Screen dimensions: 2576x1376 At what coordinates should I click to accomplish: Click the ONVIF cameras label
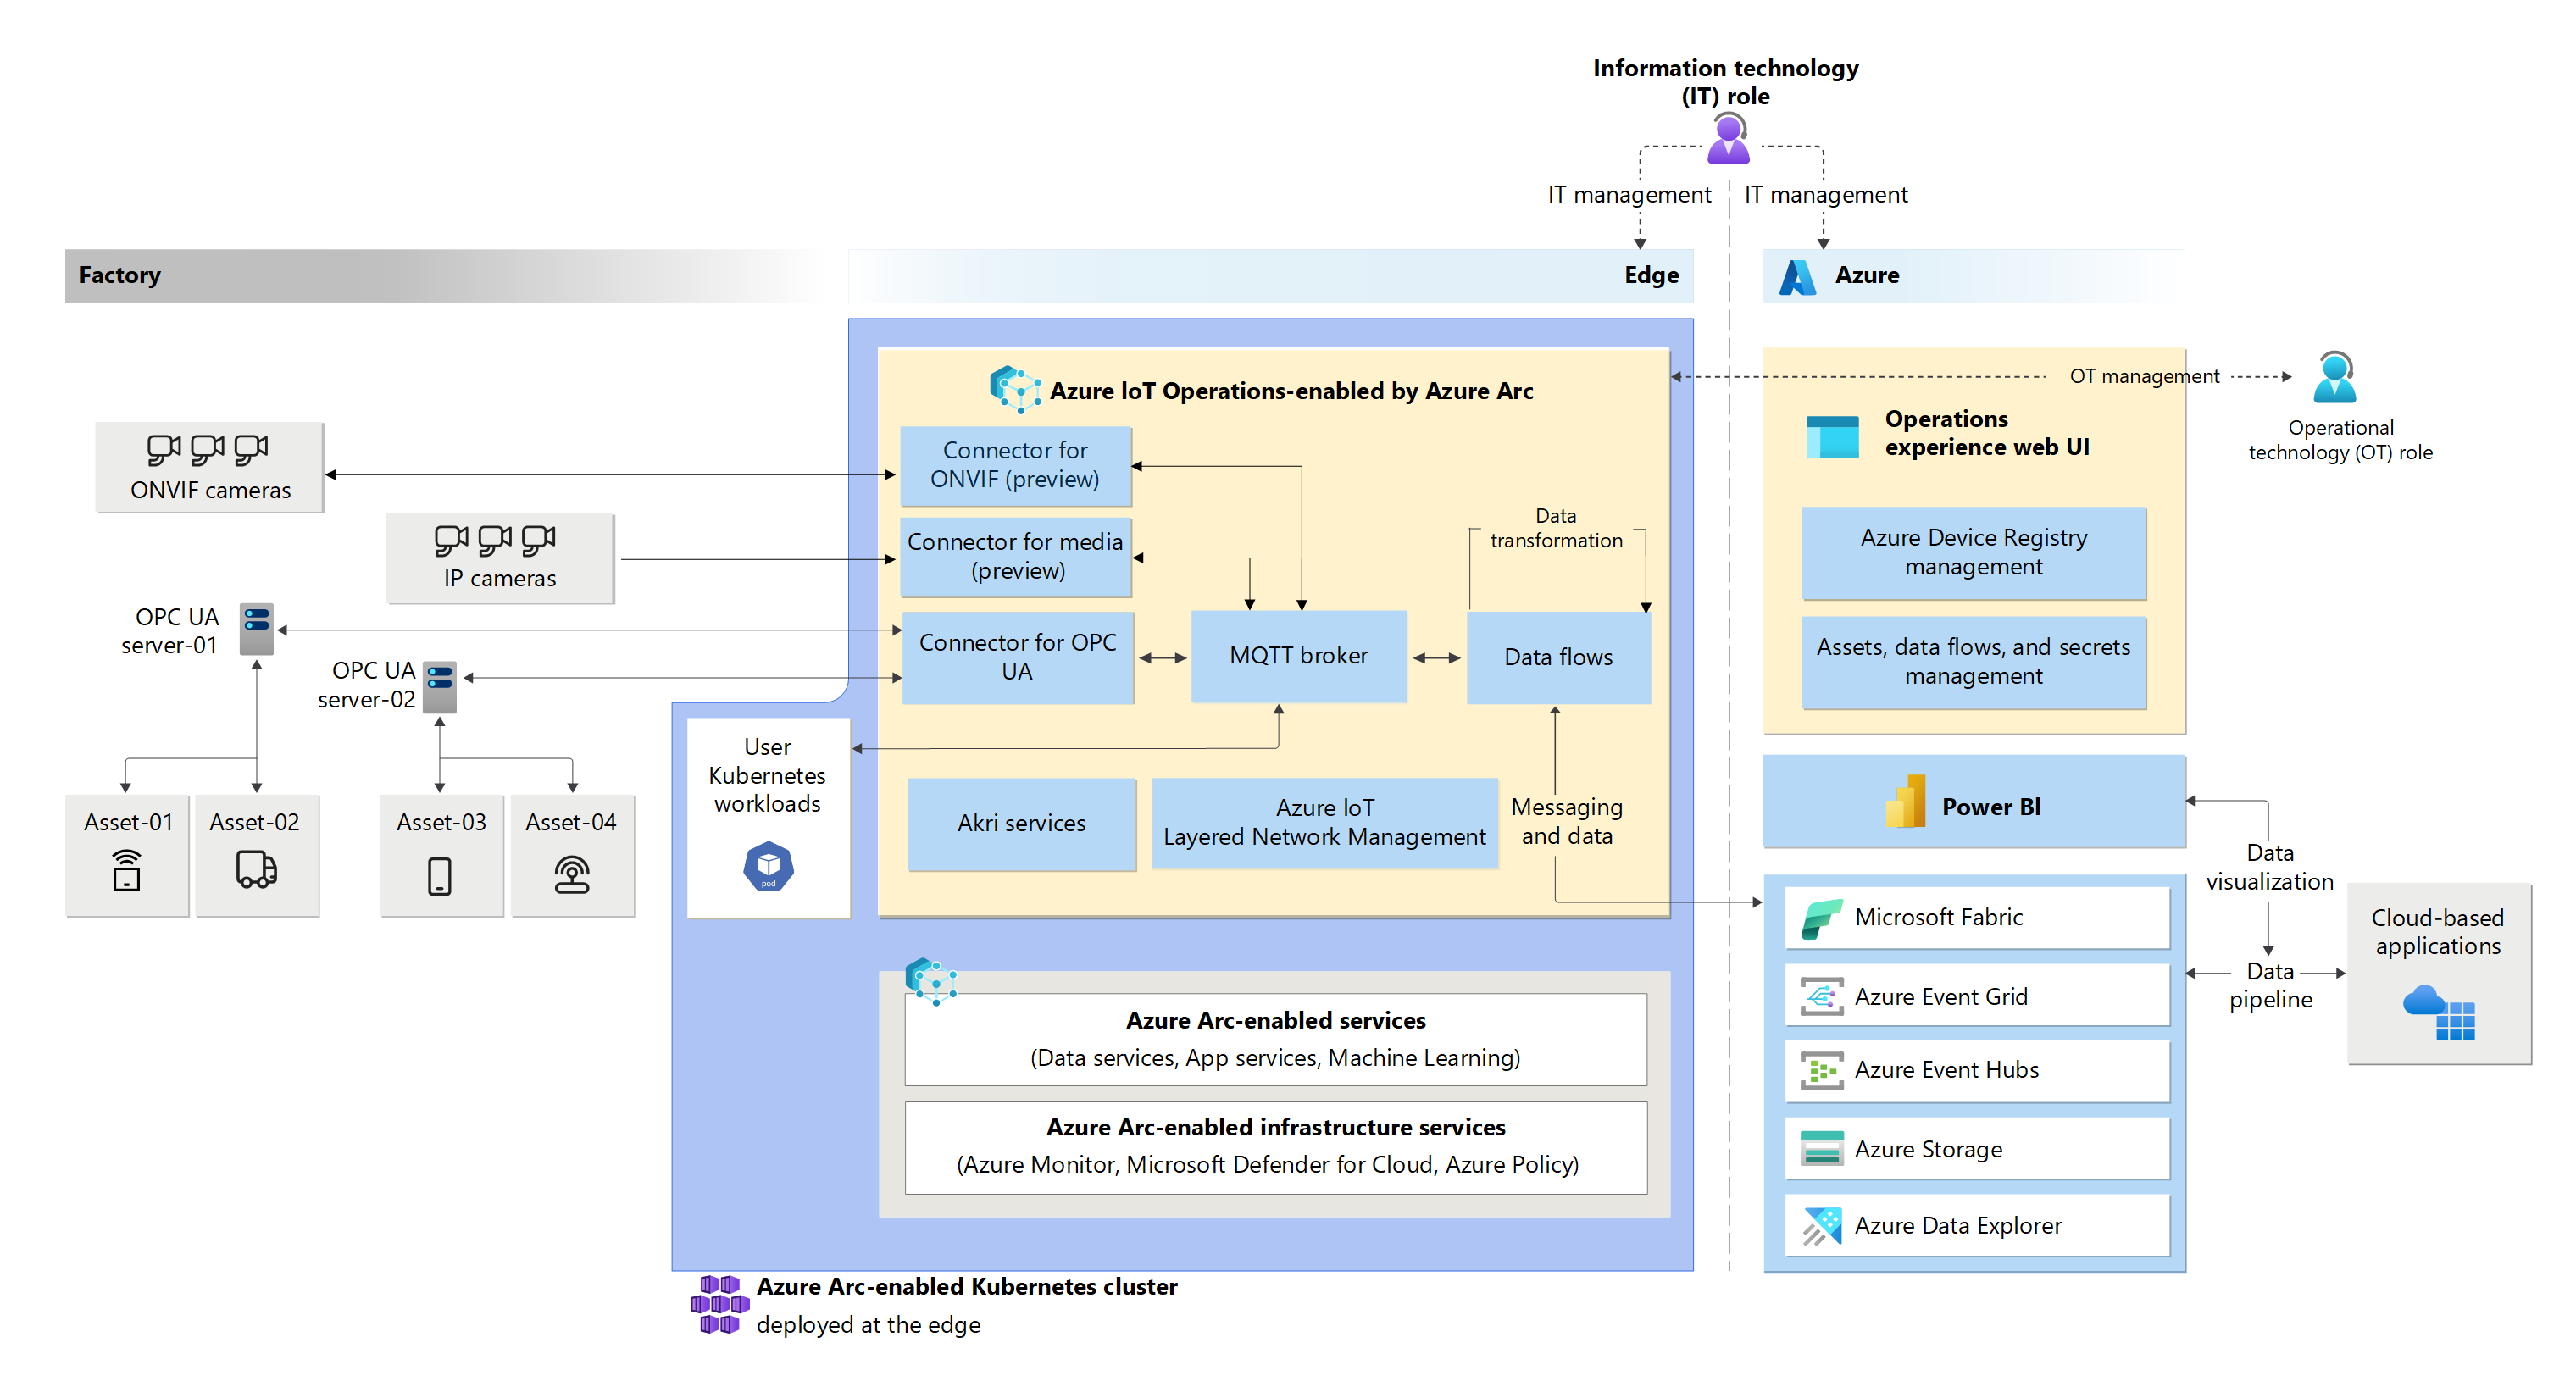(x=210, y=491)
